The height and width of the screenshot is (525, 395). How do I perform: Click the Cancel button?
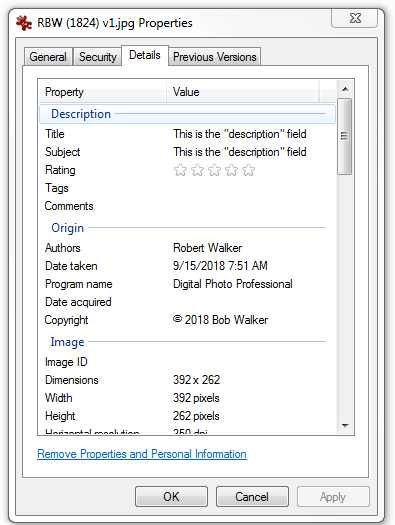[252, 497]
